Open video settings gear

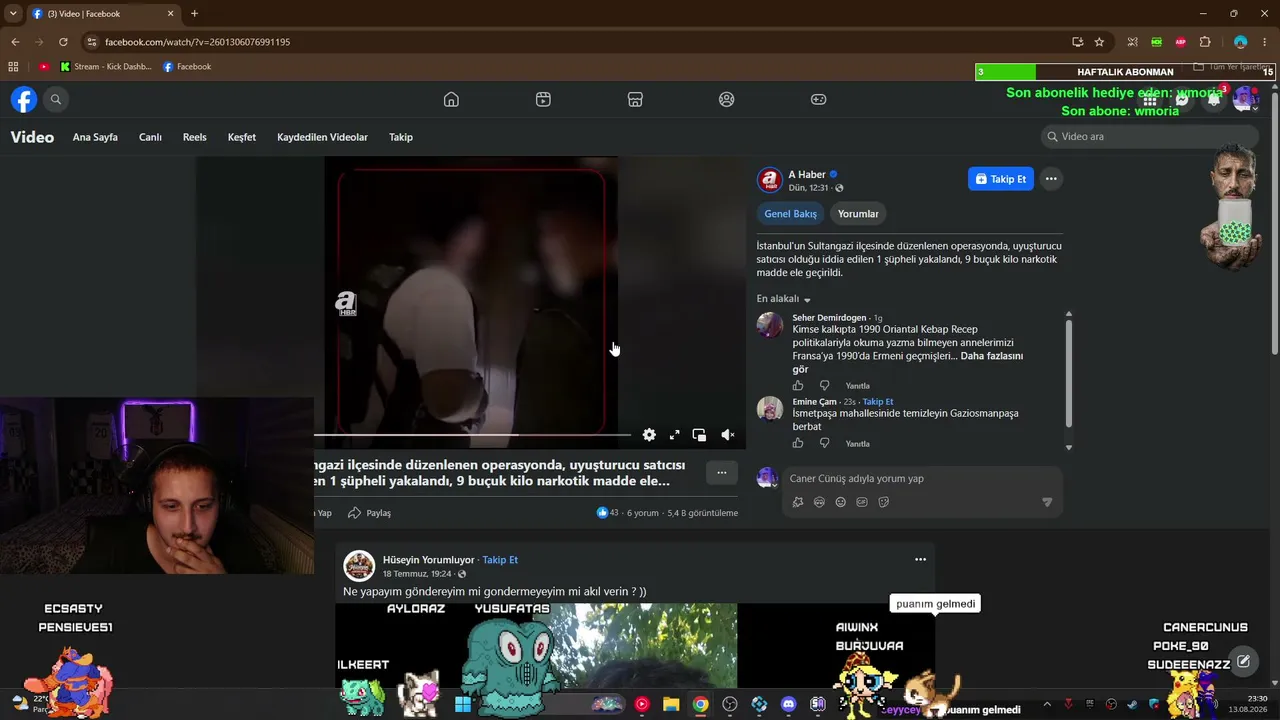(649, 435)
